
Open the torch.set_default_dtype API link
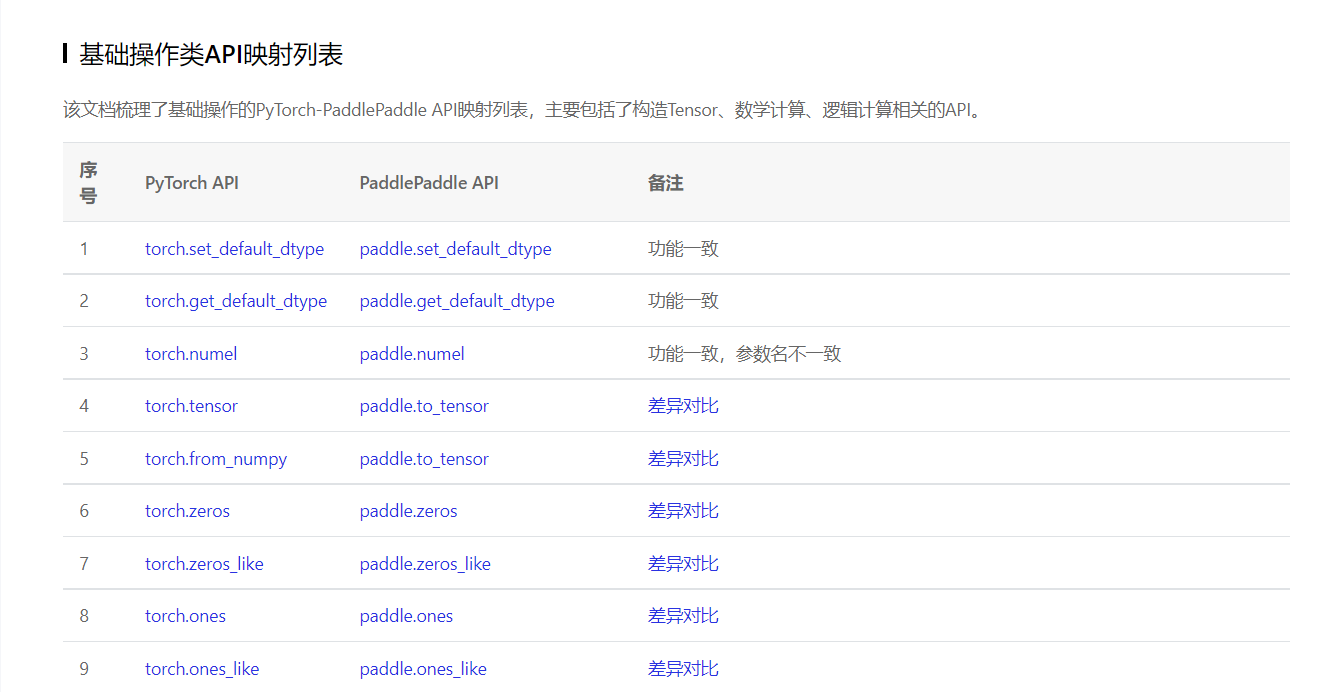click(234, 248)
